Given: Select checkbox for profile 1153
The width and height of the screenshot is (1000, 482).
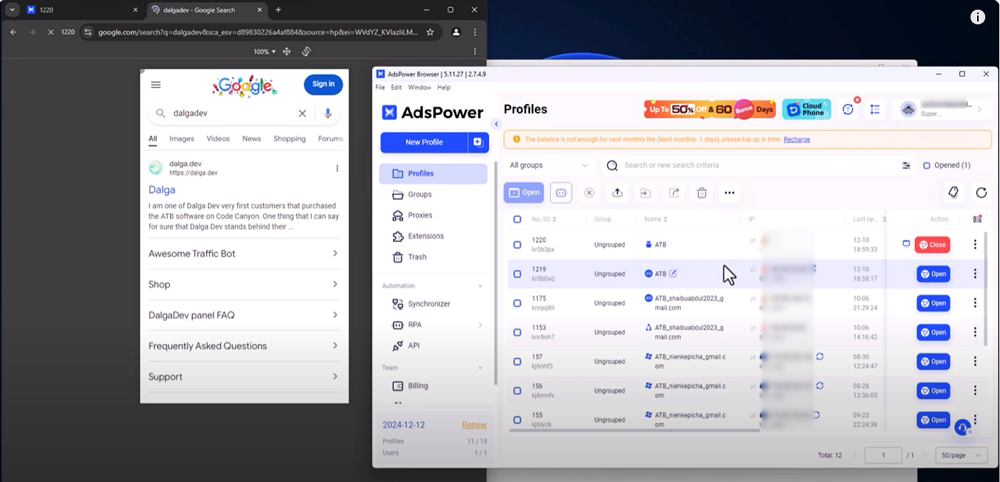Looking at the screenshot, I should [x=517, y=333].
